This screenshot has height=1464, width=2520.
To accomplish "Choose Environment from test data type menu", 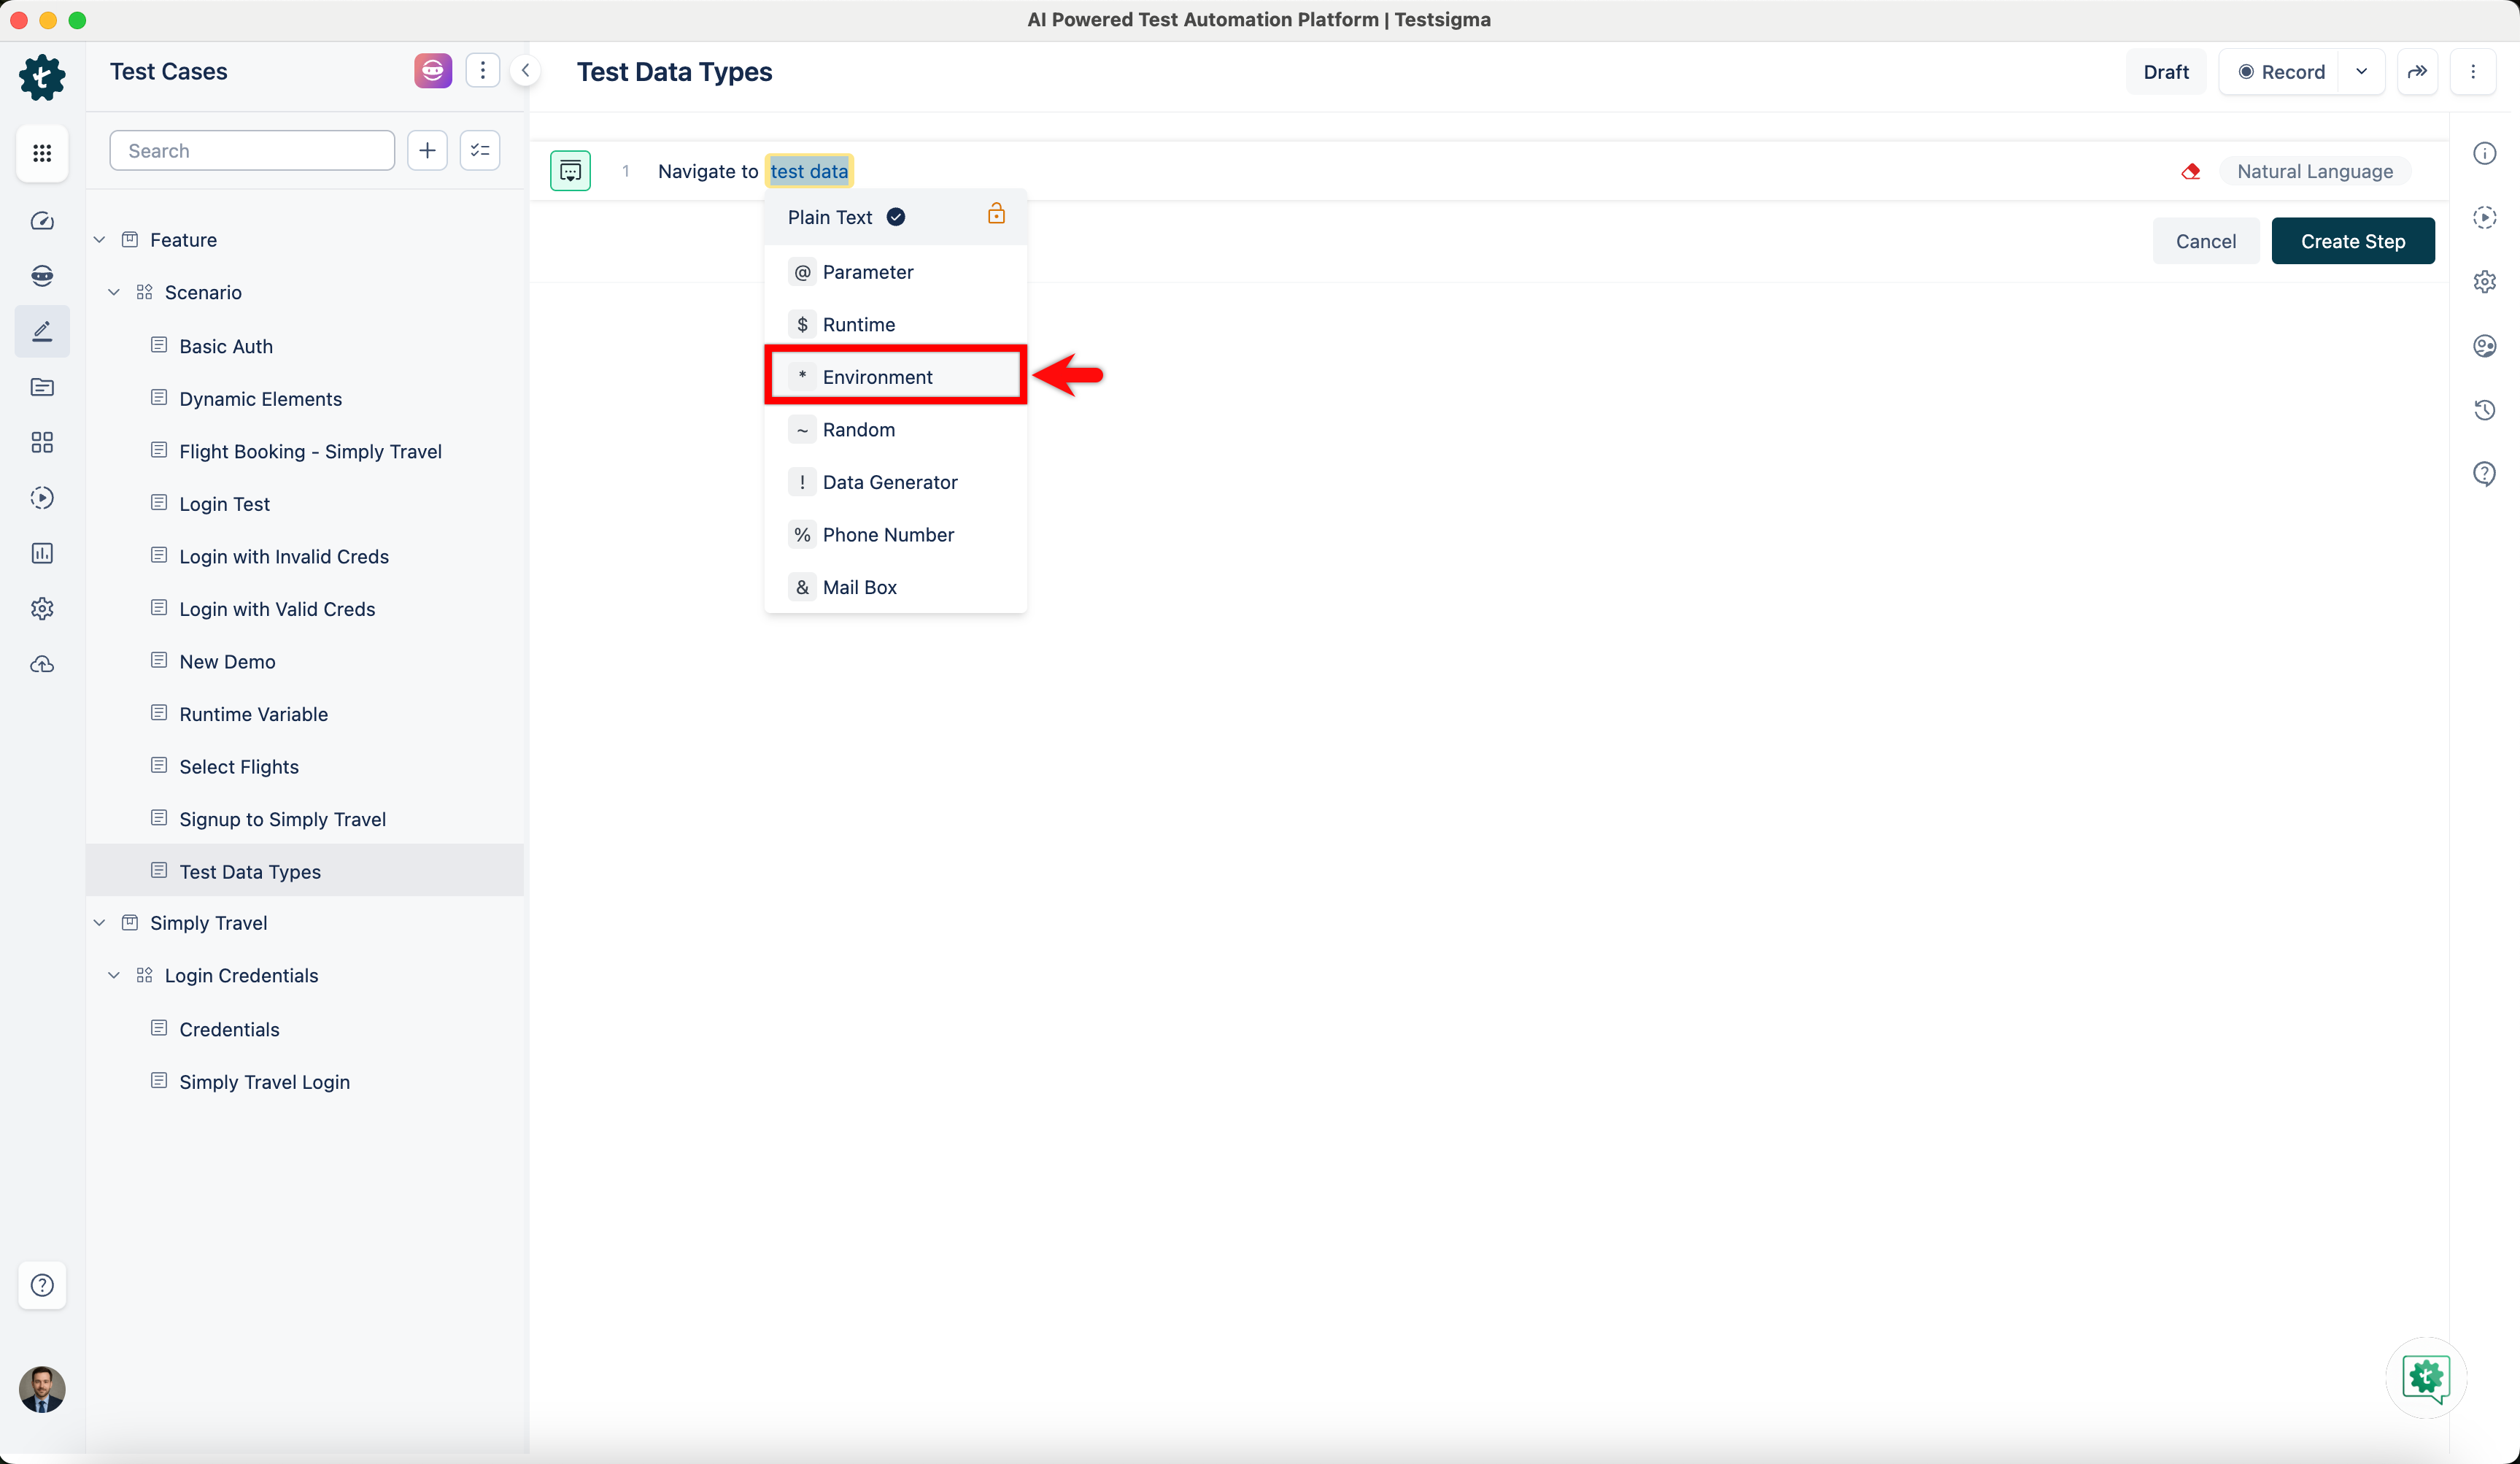I will pos(877,377).
